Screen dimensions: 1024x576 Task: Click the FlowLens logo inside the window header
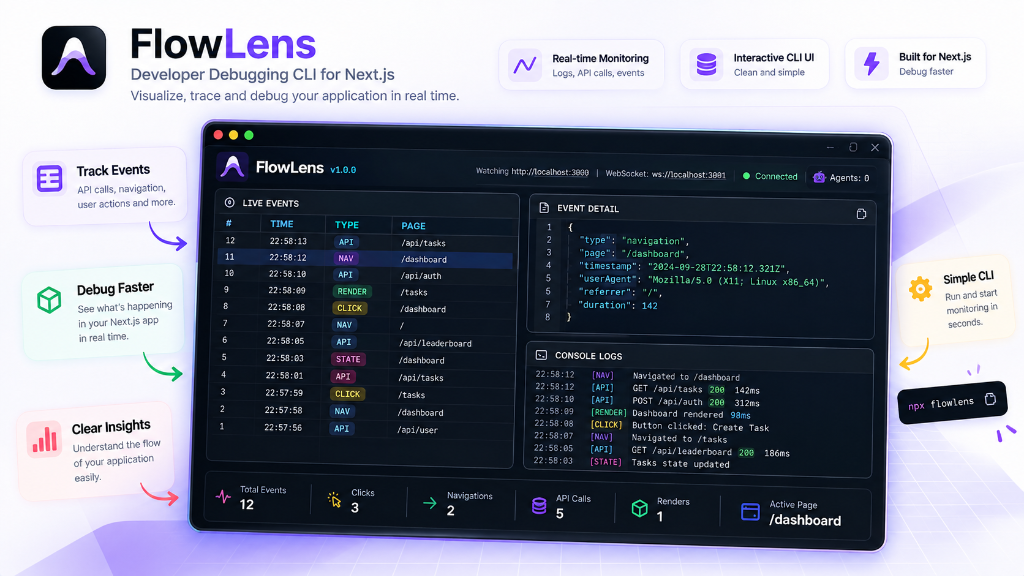coord(232,167)
